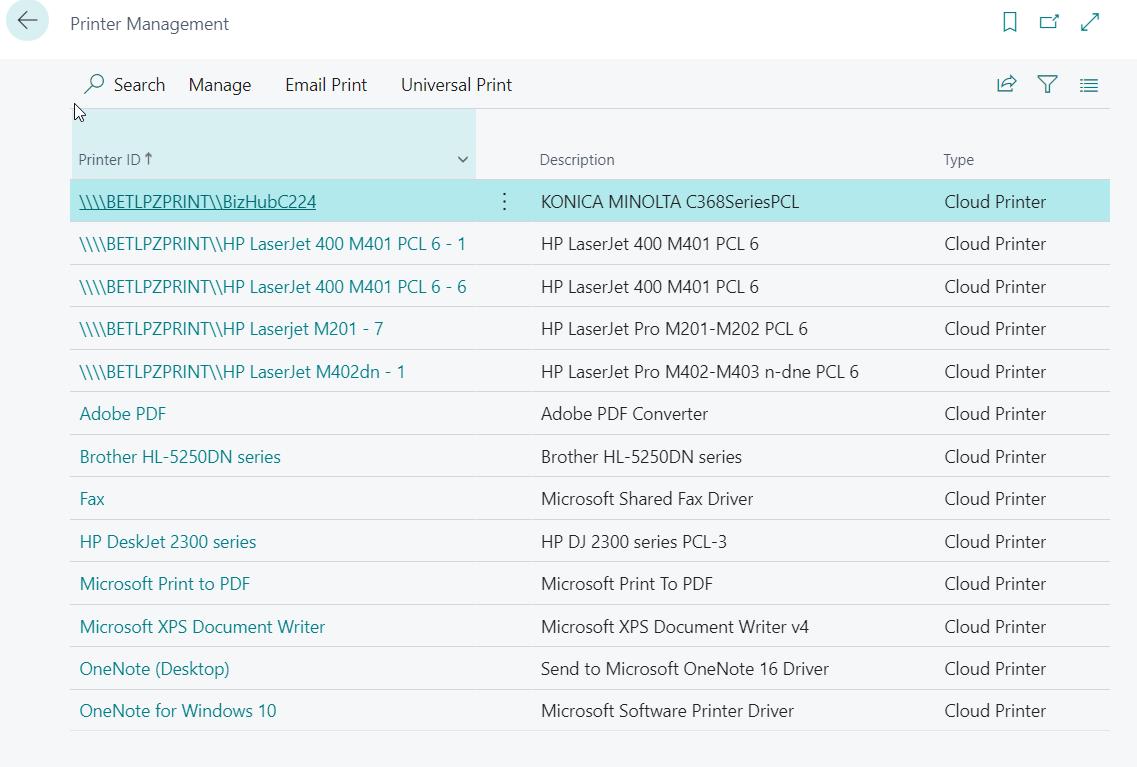Open OneNote for Windows 10 printer
This screenshot has height=767, width=1137.
tap(178, 710)
